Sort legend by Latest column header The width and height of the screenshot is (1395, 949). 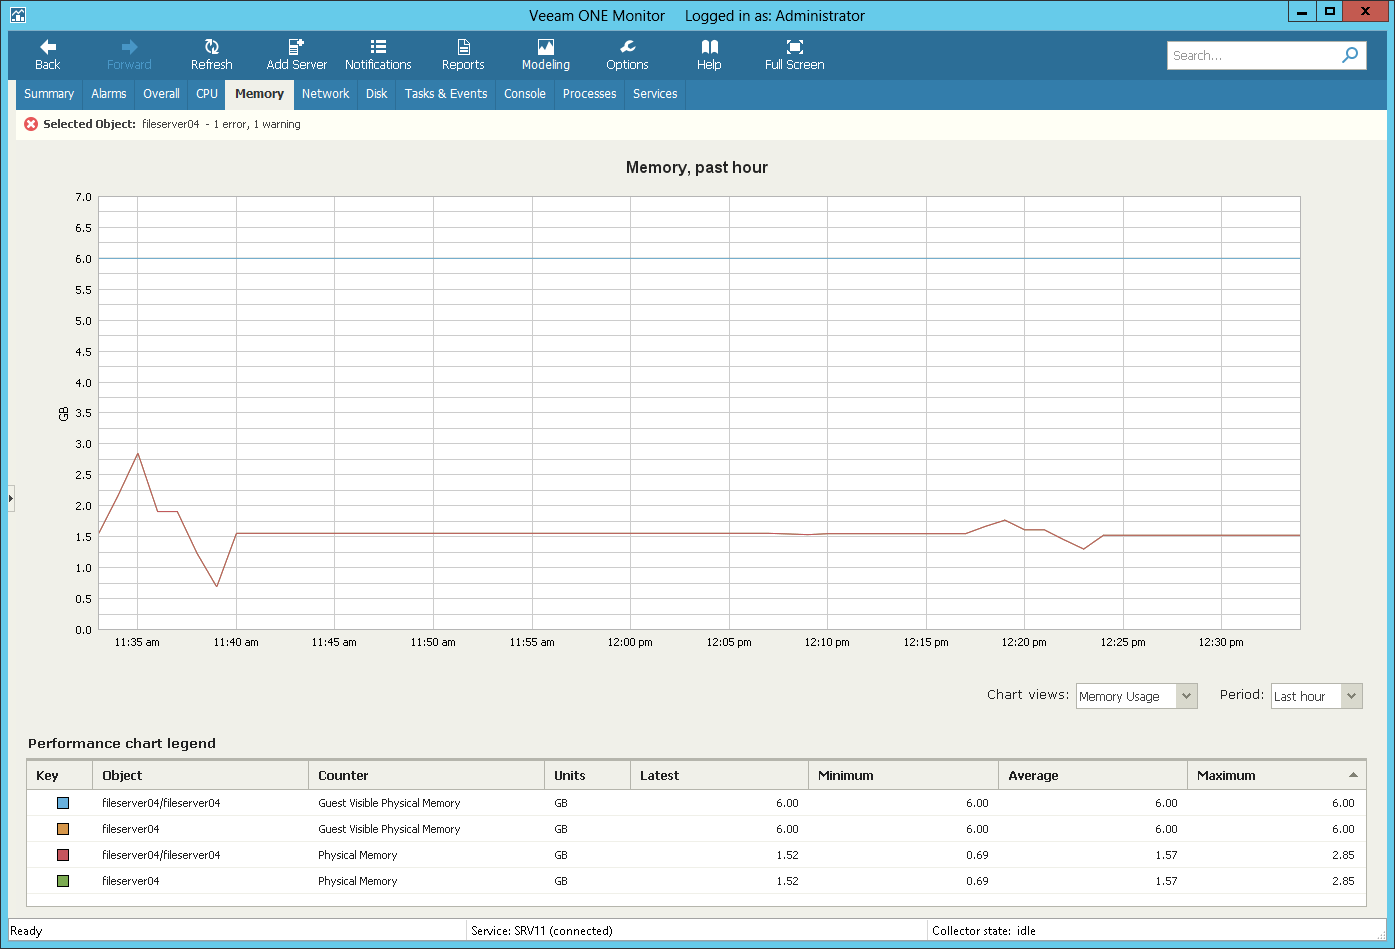coord(720,775)
